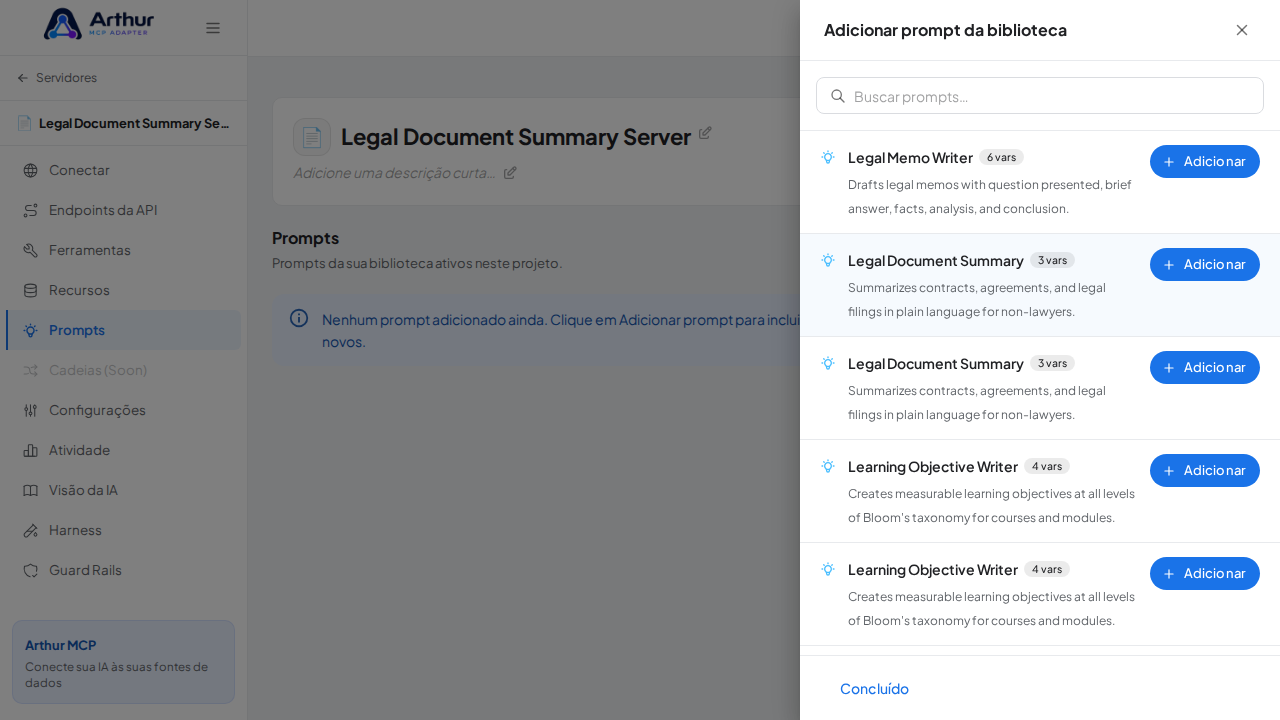
Task: Click the magnifier icon in search box
Action: pyautogui.click(x=838, y=96)
